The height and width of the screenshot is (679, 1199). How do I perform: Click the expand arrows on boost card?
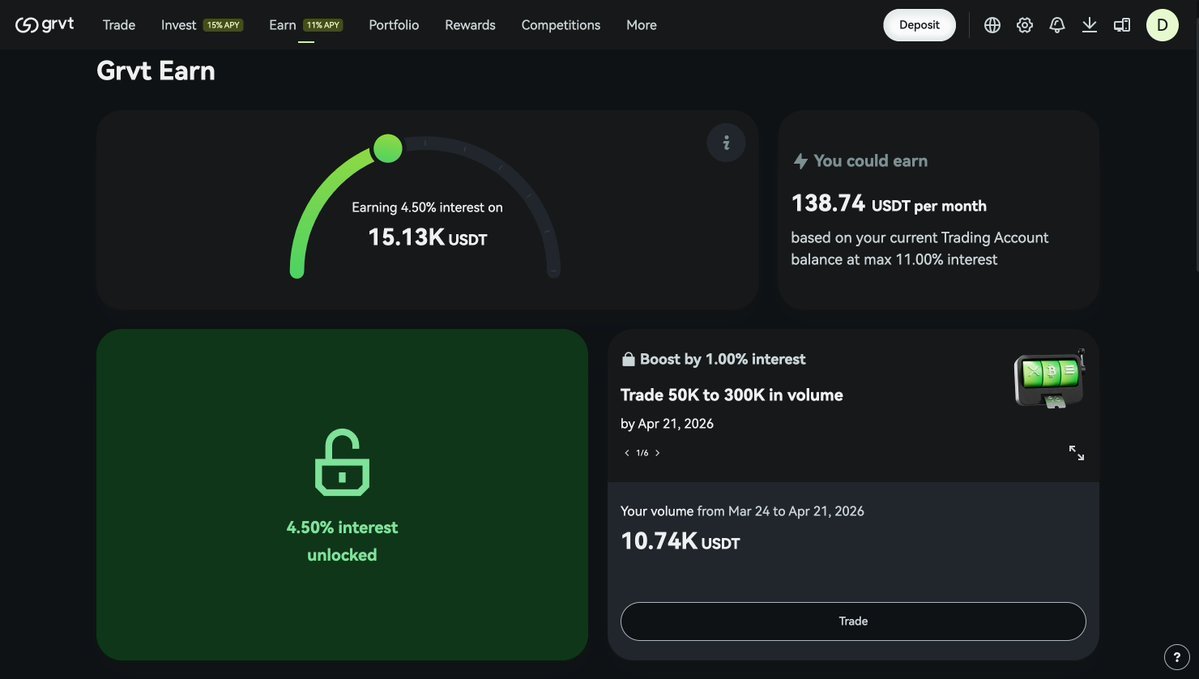pos(1076,453)
